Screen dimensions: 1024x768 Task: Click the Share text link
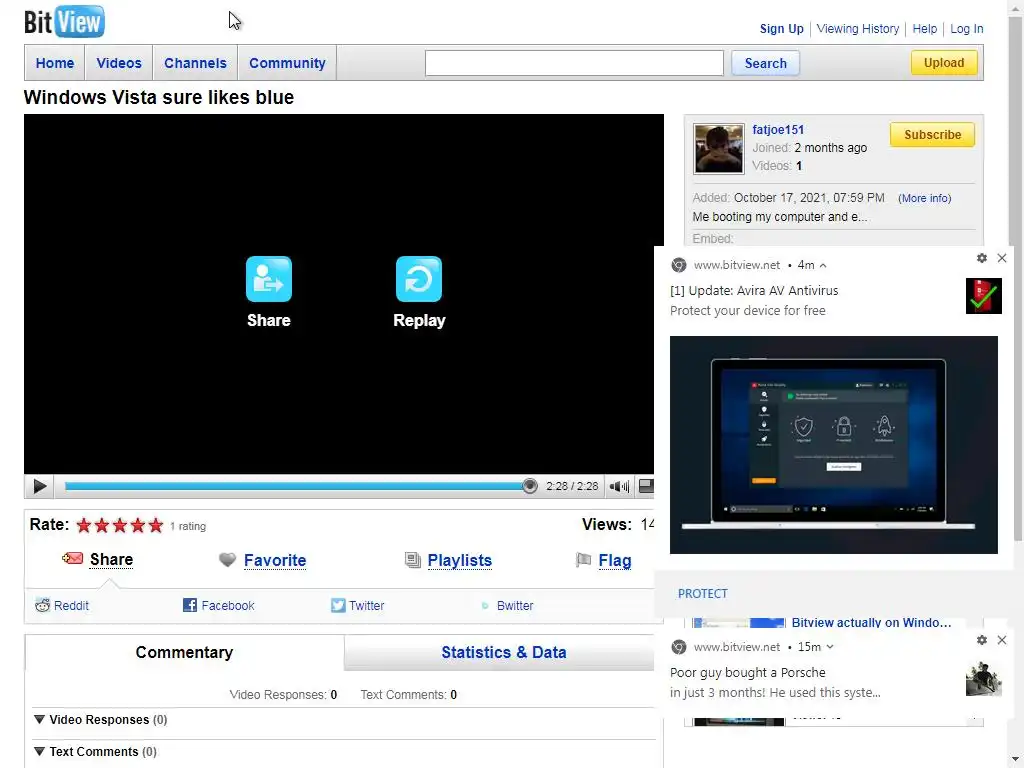111,559
